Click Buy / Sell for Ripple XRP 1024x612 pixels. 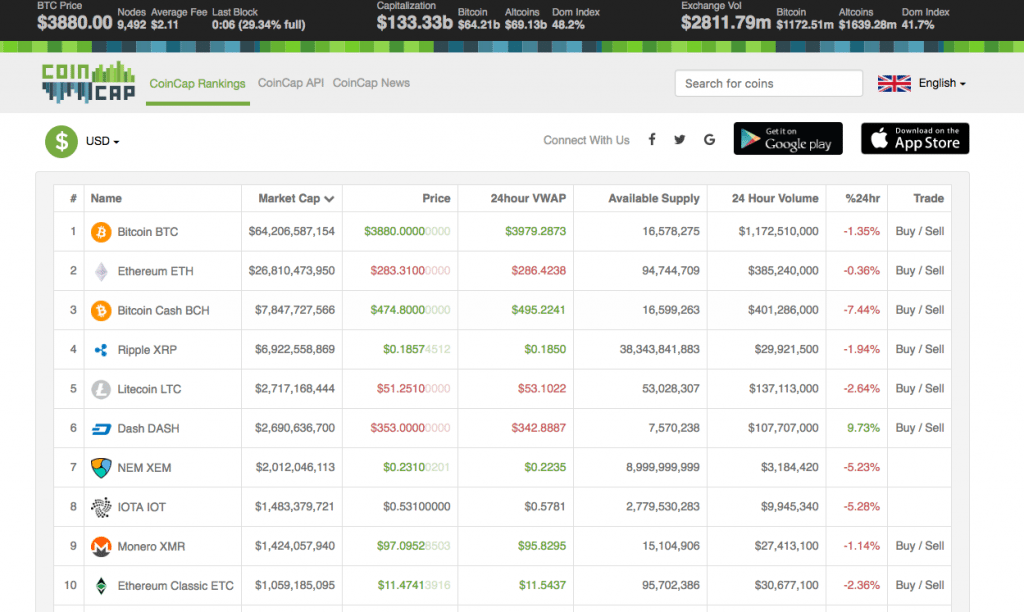tap(920, 349)
